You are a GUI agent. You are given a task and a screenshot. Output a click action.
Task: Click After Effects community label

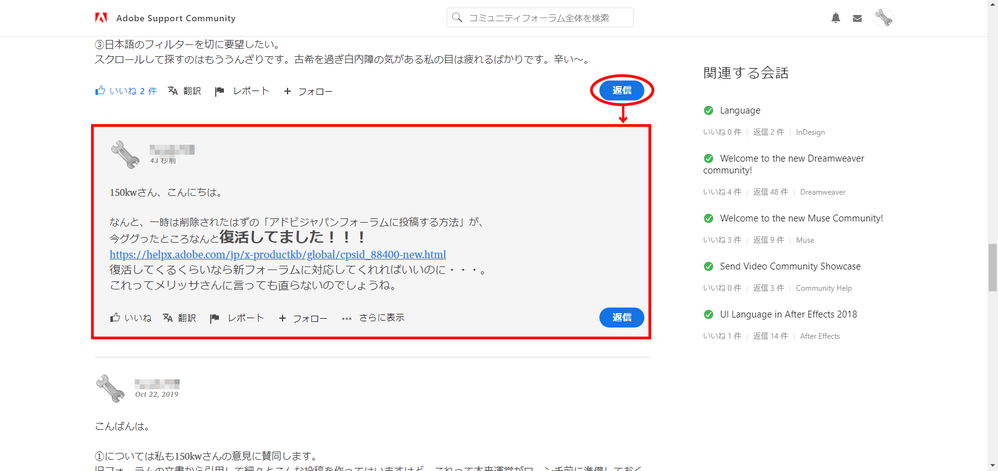tap(820, 336)
